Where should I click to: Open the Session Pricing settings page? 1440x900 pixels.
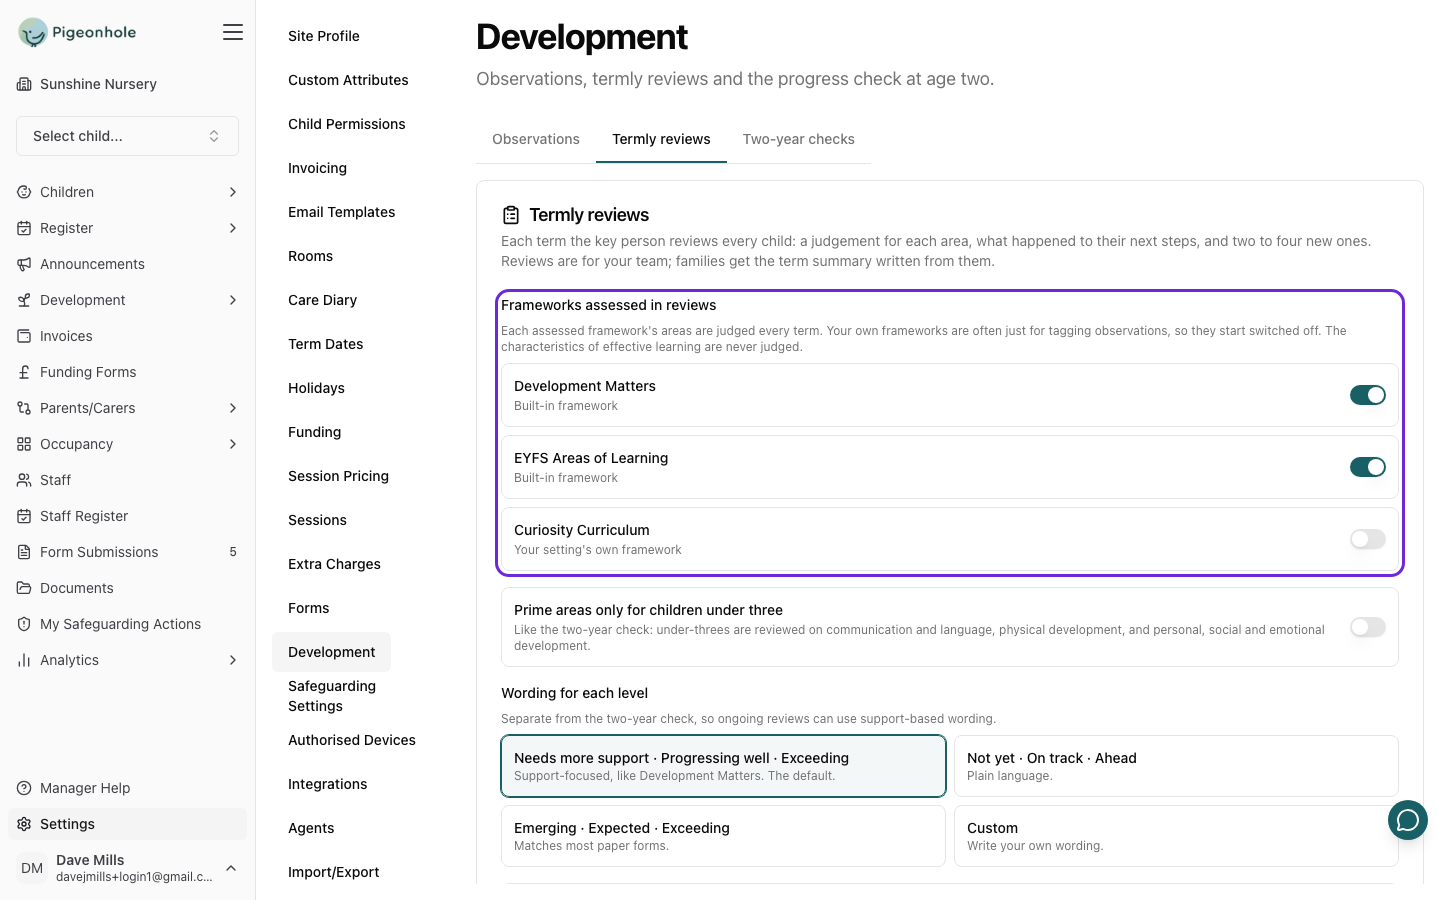(x=338, y=476)
